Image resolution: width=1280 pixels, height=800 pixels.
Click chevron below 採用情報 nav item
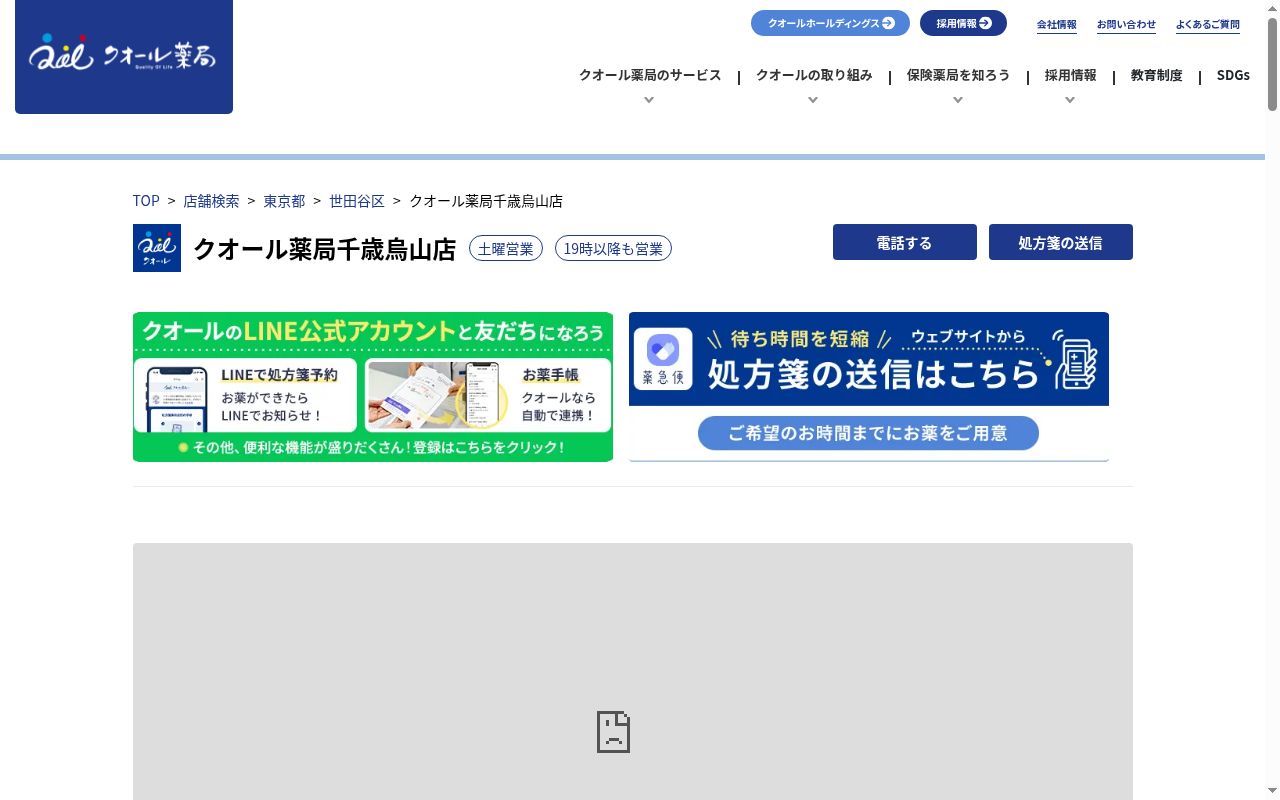pyautogui.click(x=1070, y=100)
